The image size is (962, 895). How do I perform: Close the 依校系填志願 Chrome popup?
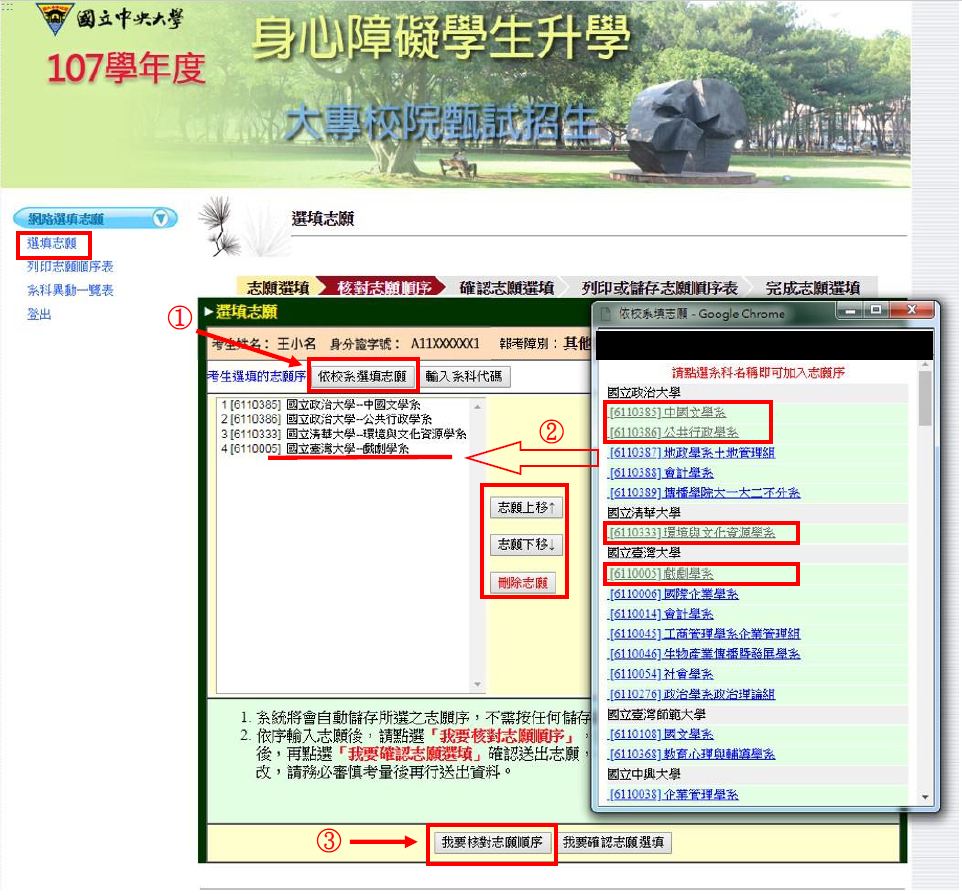coord(911,310)
